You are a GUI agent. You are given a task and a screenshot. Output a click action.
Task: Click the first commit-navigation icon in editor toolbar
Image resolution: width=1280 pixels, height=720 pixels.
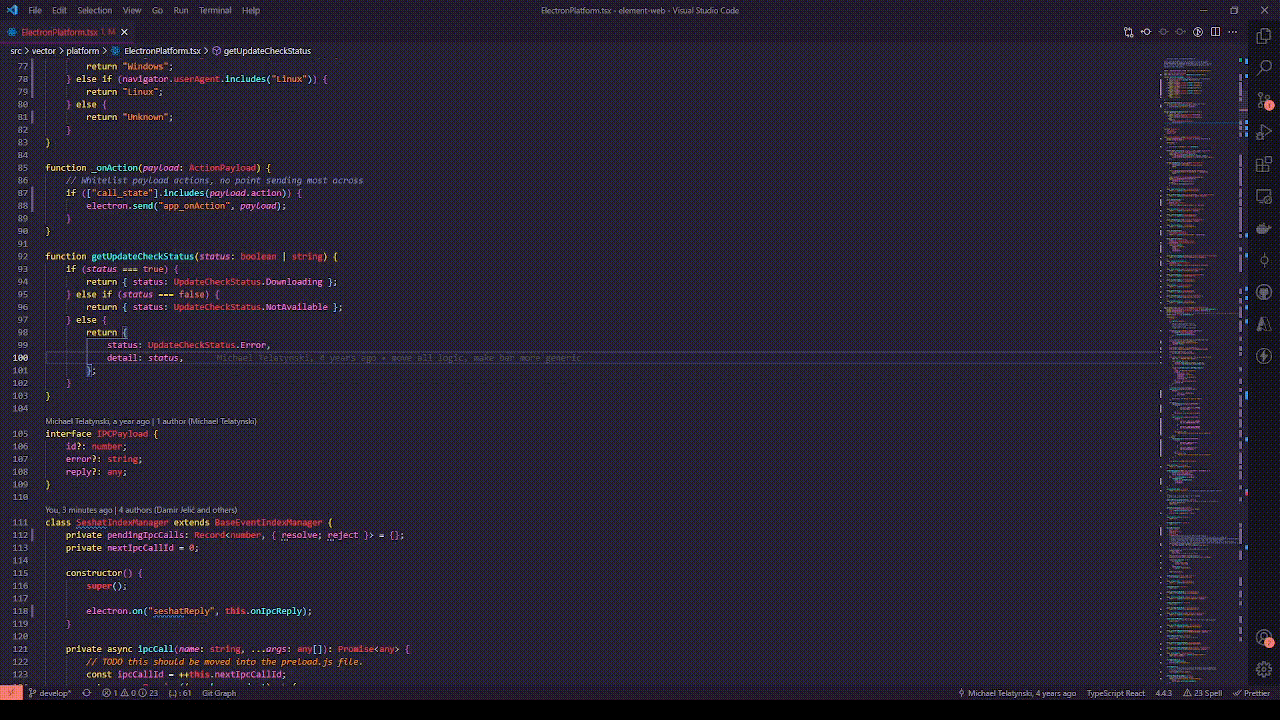pyautogui.click(x=1146, y=32)
